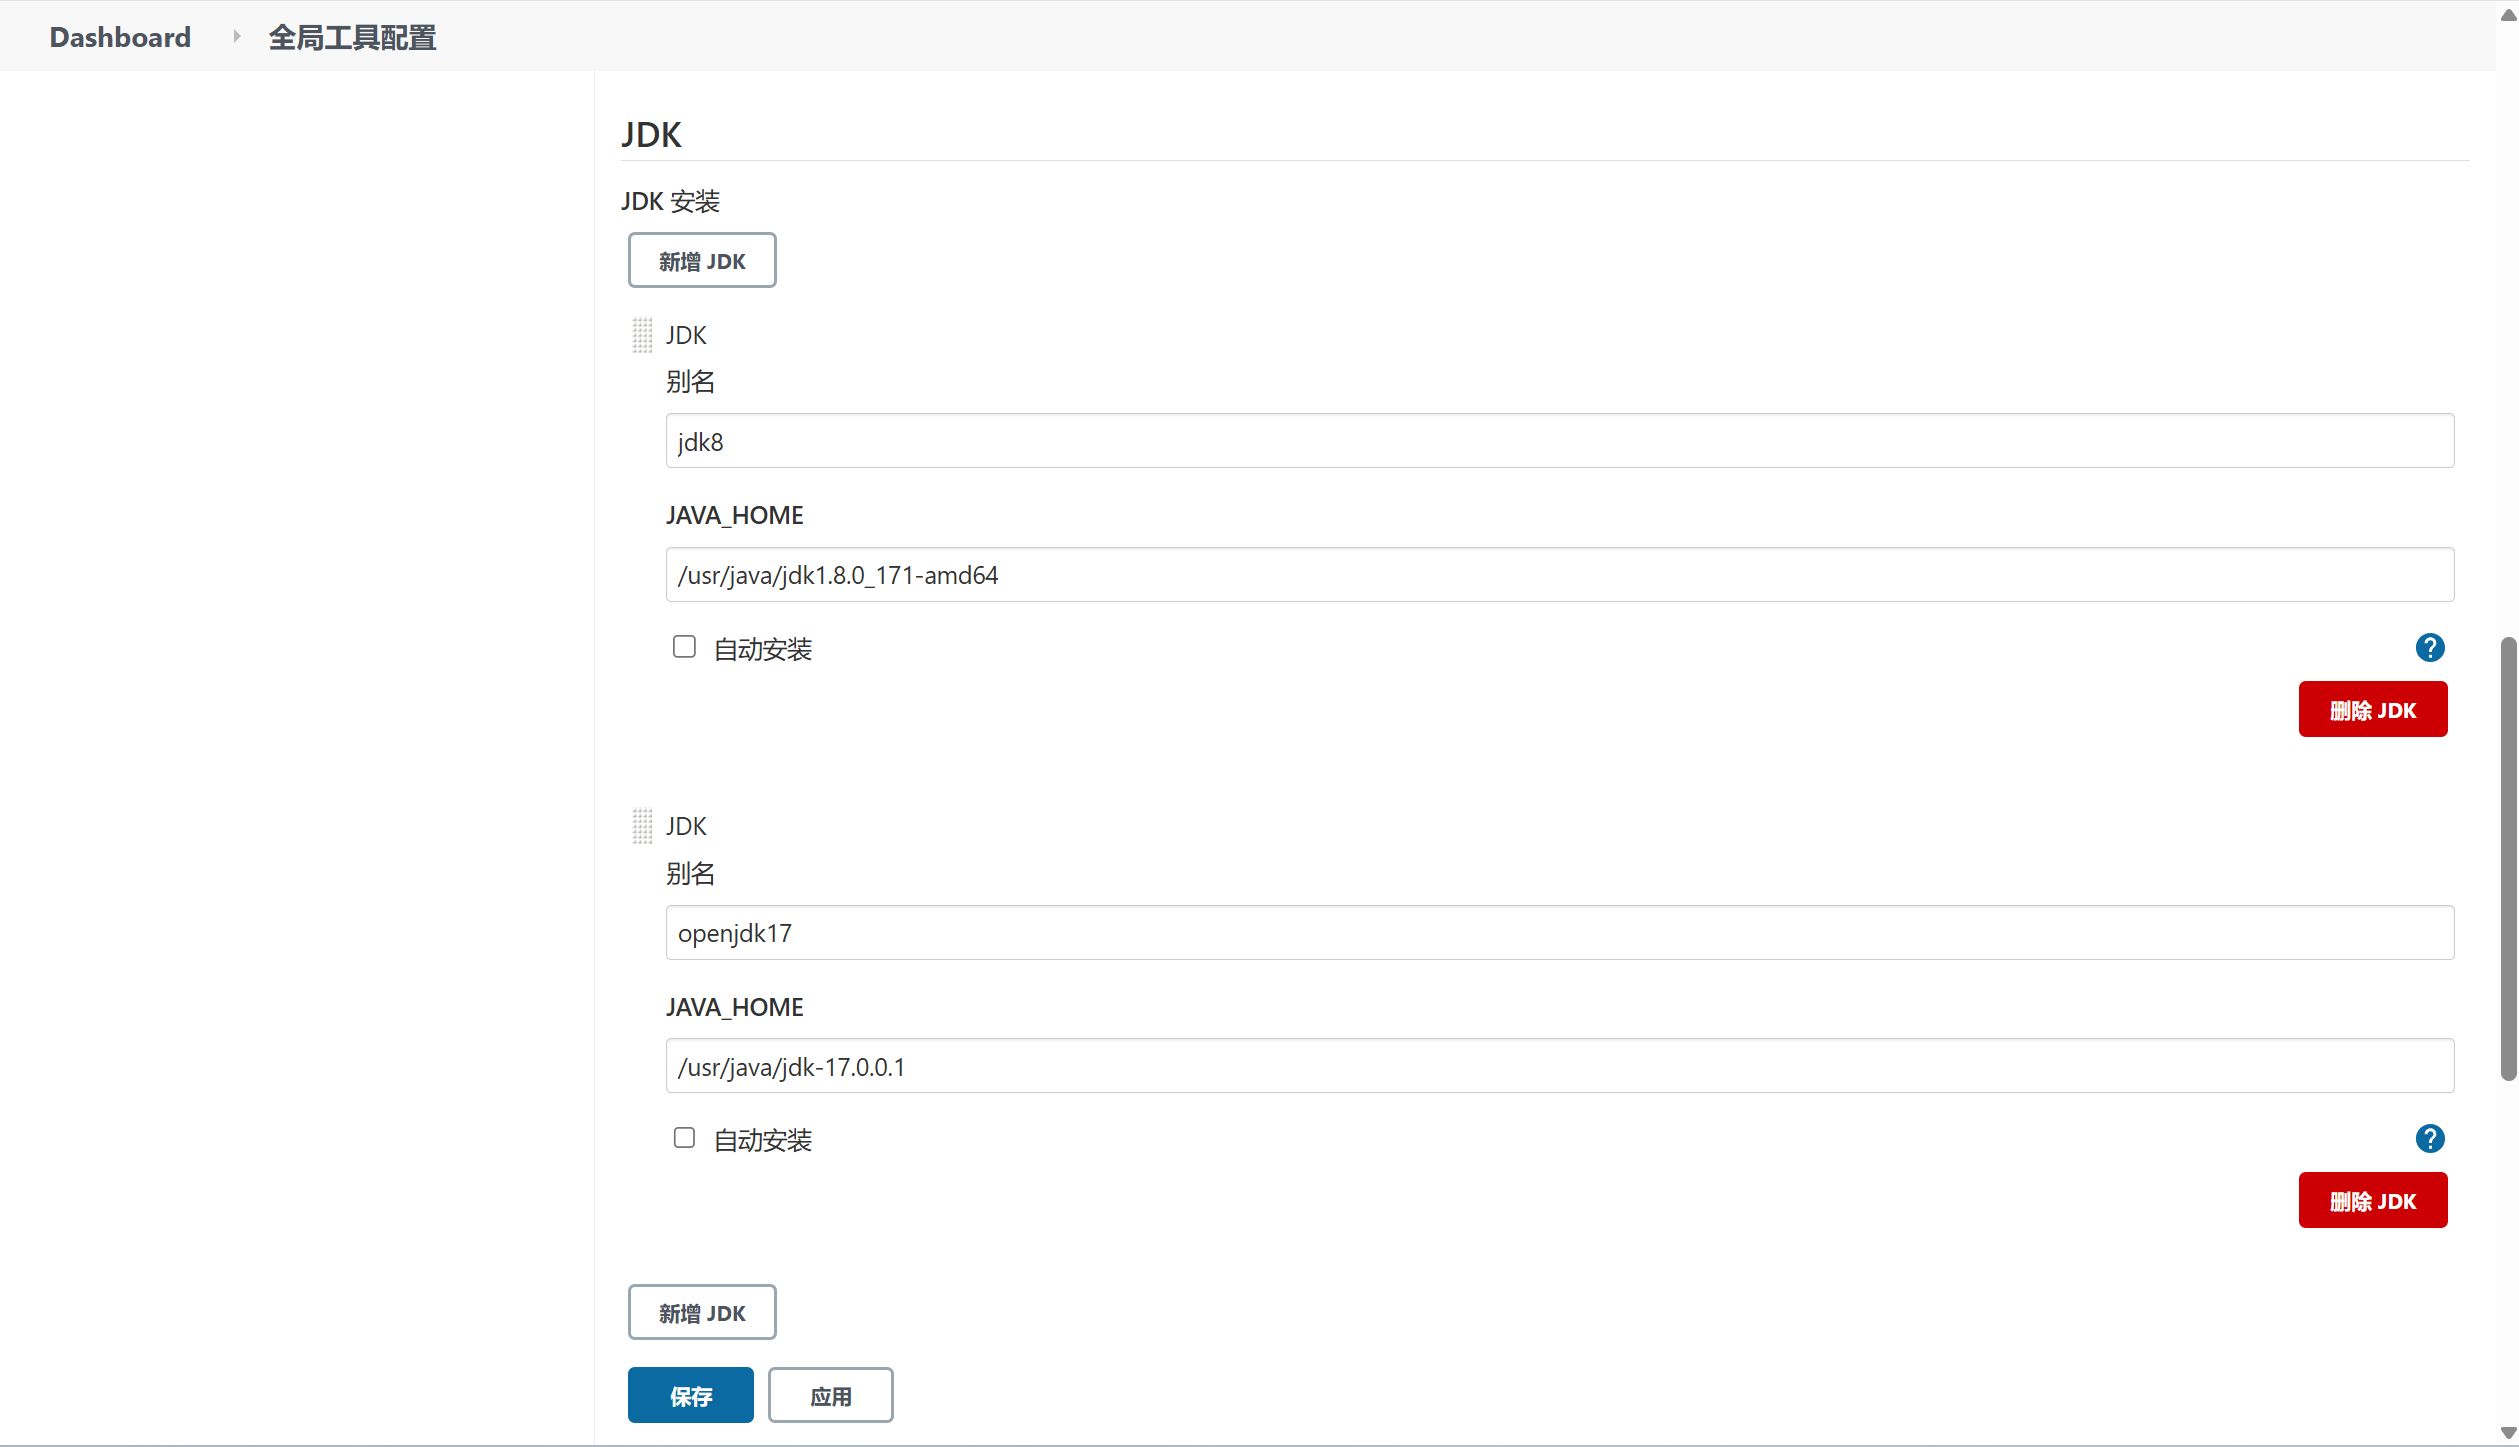Click help icon for openjdk17 auto-install
The width and height of the screenshot is (2519, 1447).
tap(2429, 1138)
